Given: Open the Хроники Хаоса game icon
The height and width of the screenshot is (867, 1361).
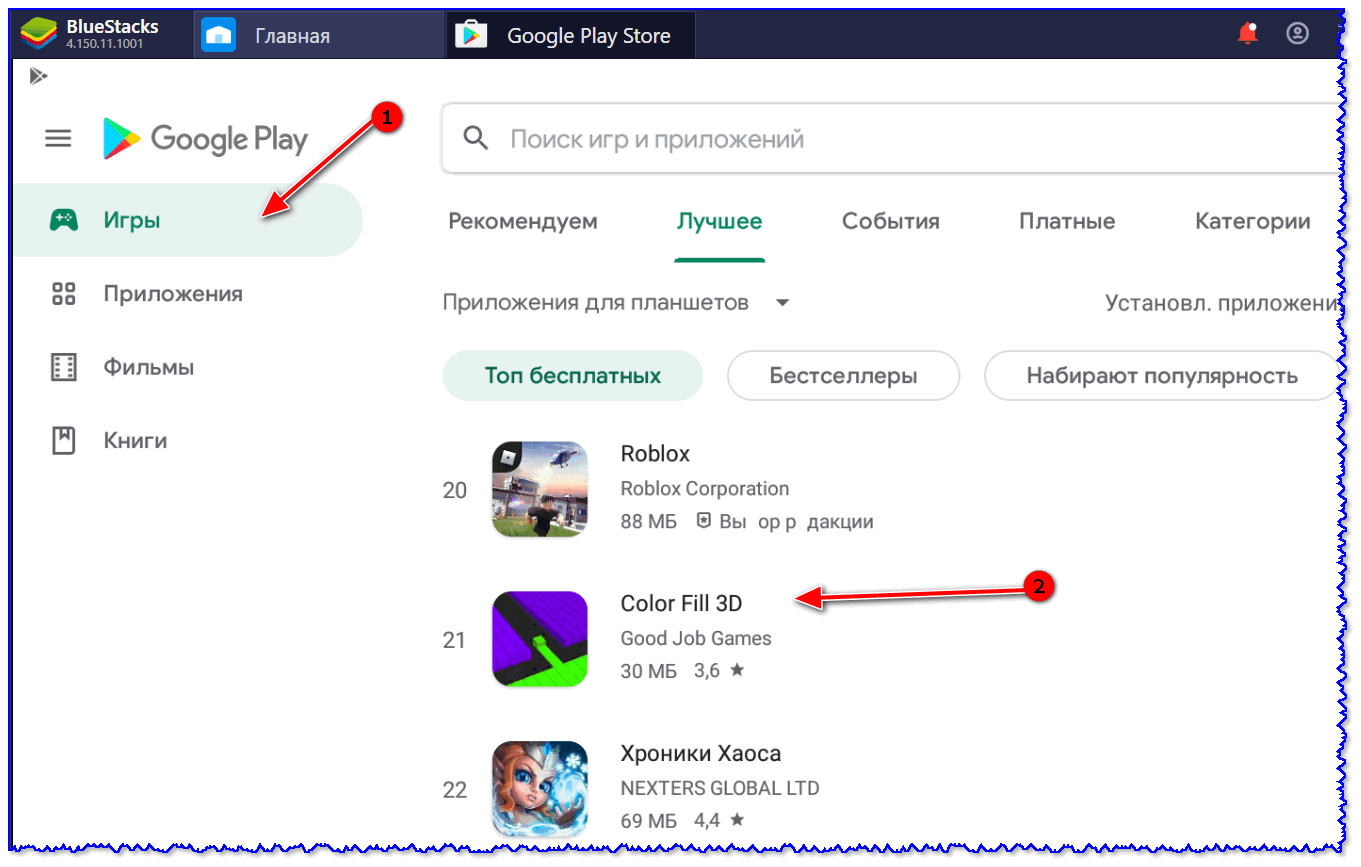Looking at the screenshot, I should (x=539, y=789).
